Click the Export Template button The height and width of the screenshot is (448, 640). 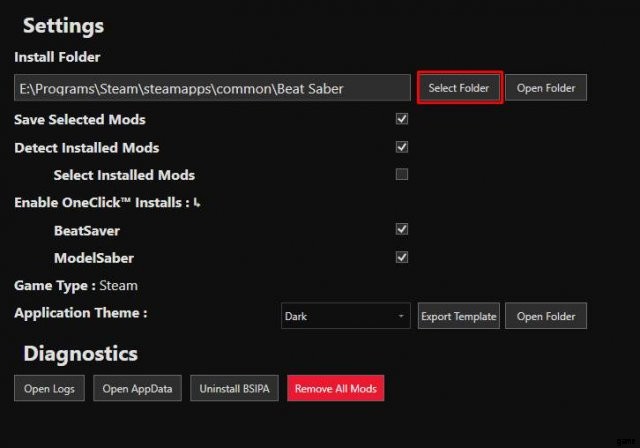coord(458,316)
